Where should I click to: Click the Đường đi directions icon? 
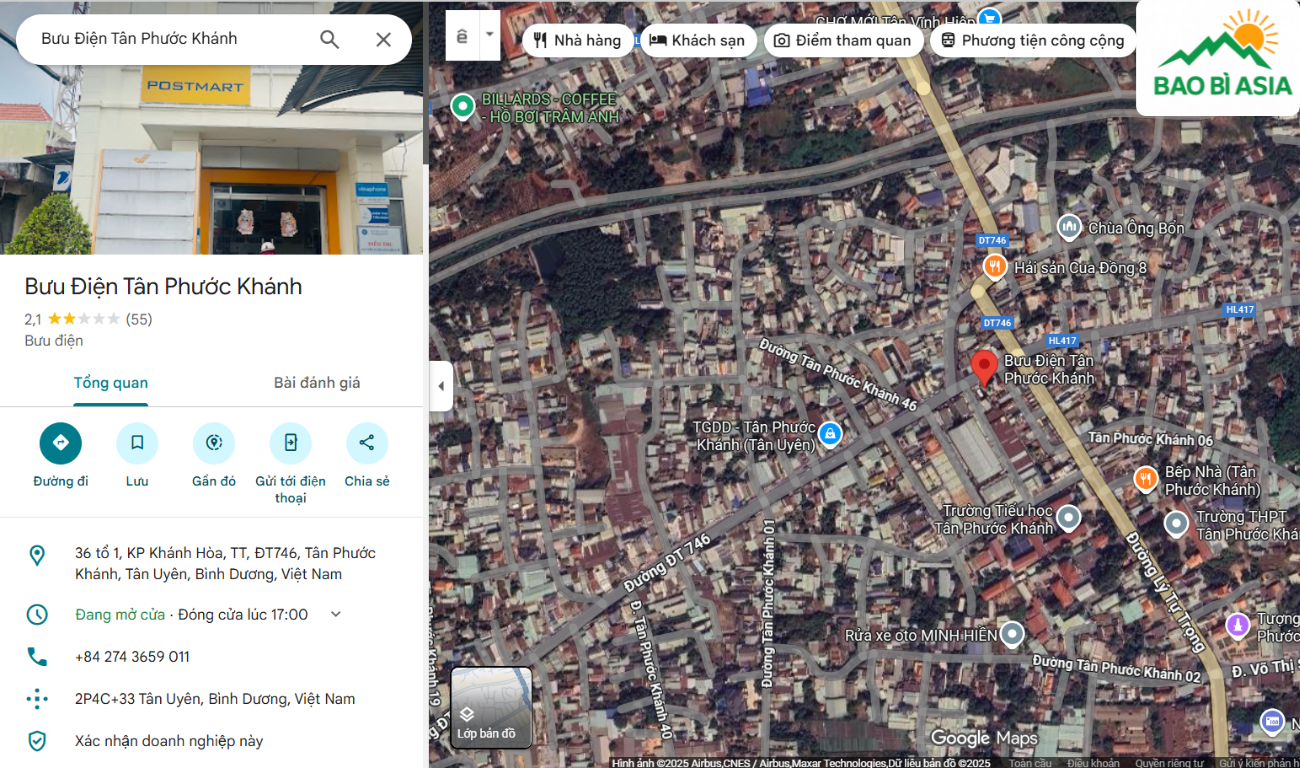tap(60, 443)
